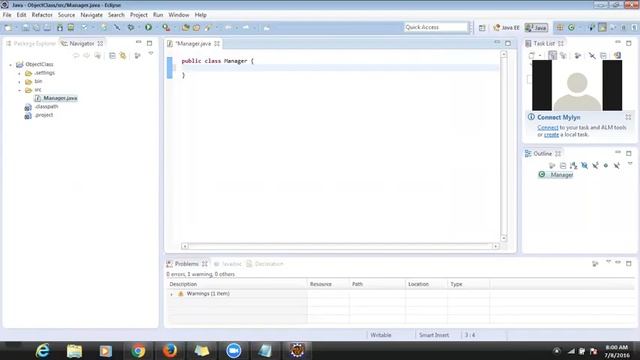Select the .project file

click(39, 115)
